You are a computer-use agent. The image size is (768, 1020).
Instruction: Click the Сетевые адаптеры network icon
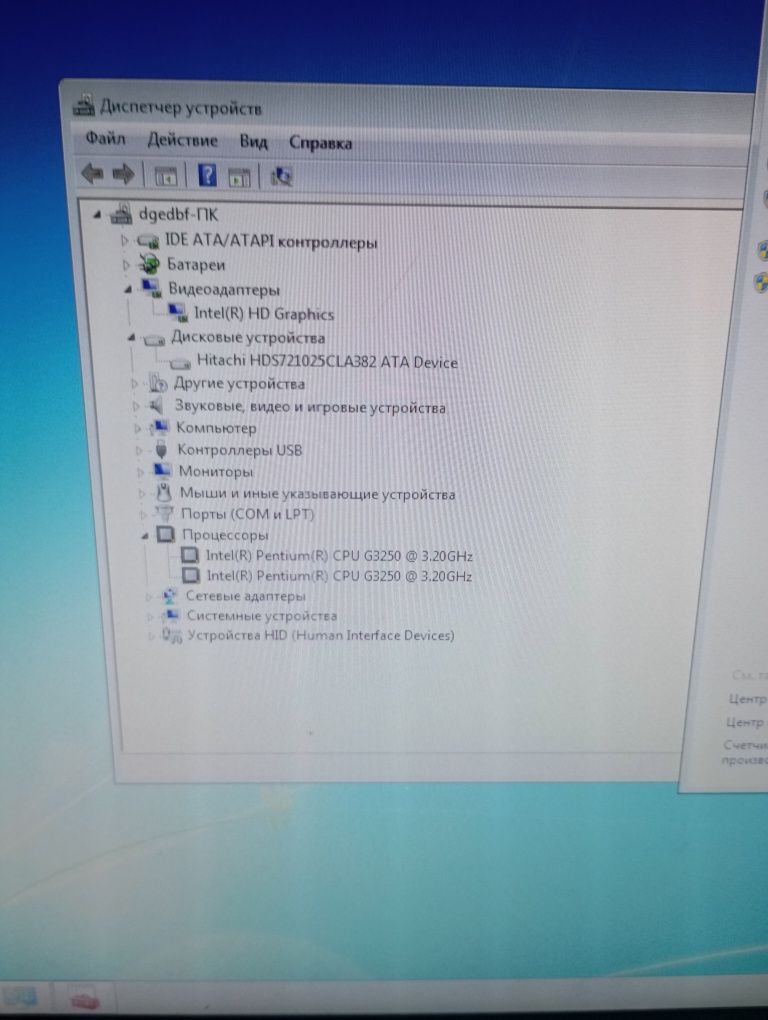(x=170, y=595)
